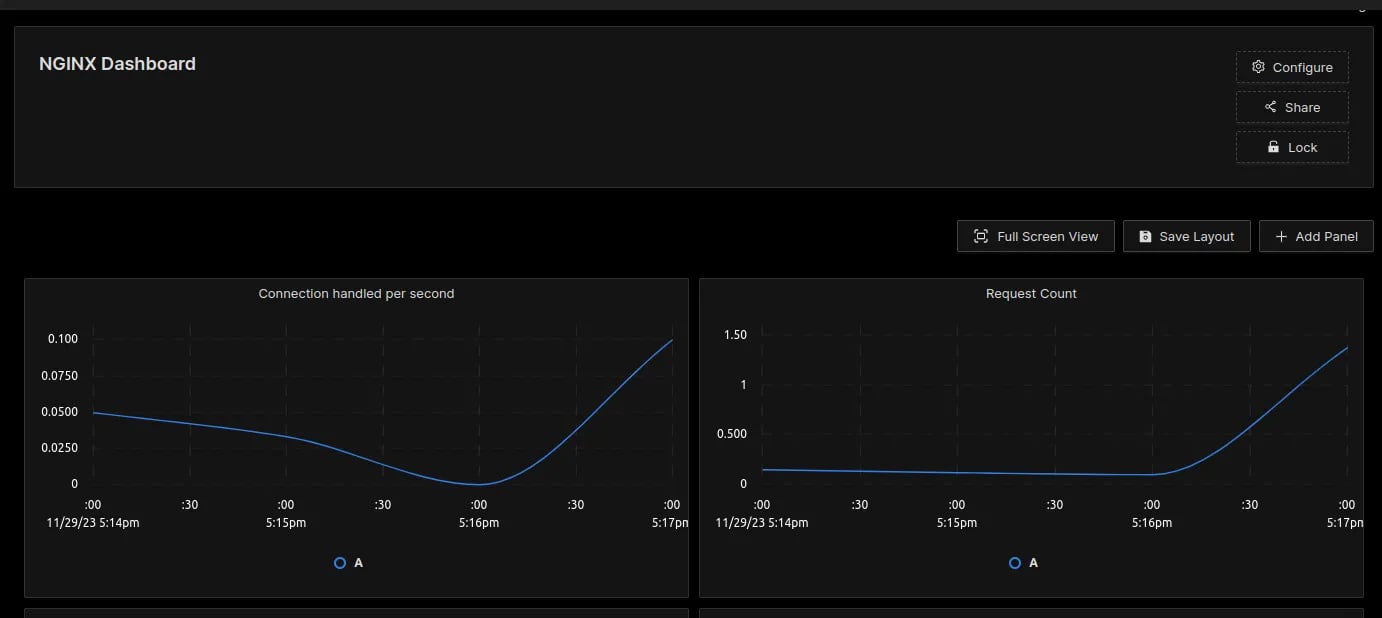Click the 0.0750 y-axis label
1382x618 pixels.
pos(59,376)
